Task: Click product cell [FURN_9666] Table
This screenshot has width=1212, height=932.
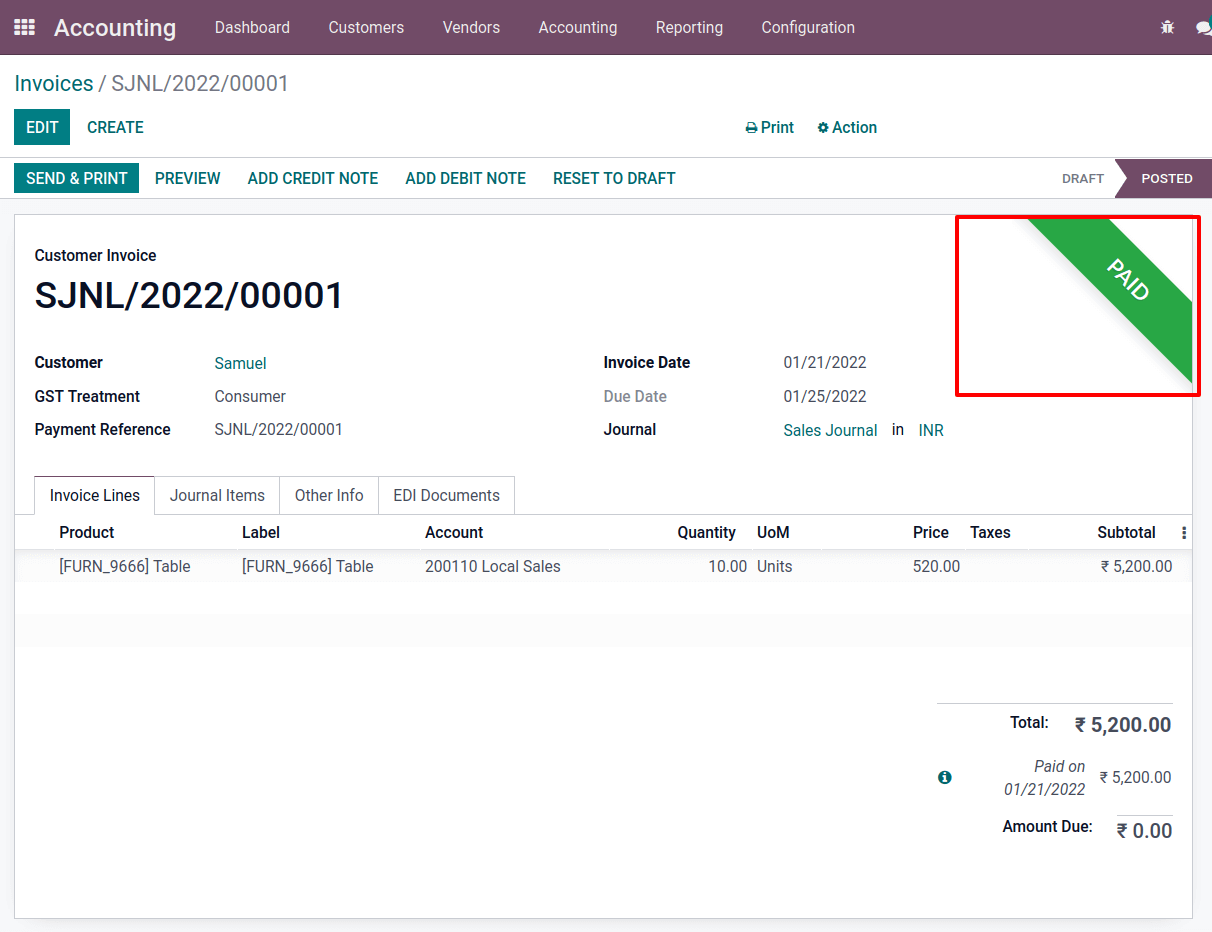Action: (125, 567)
